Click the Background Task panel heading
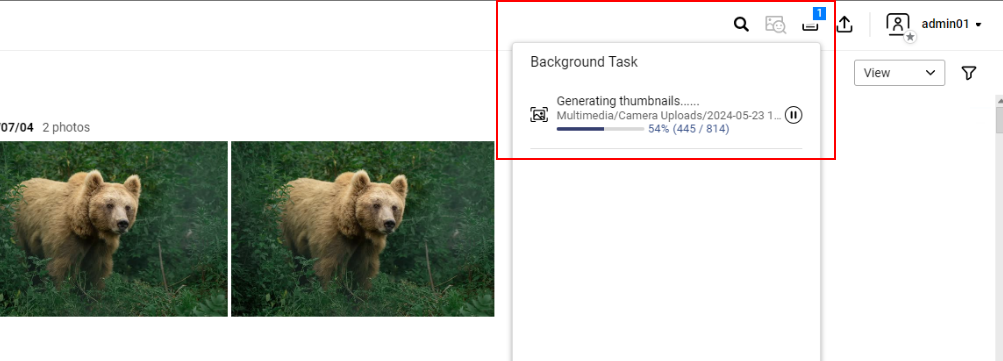 (584, 62)
